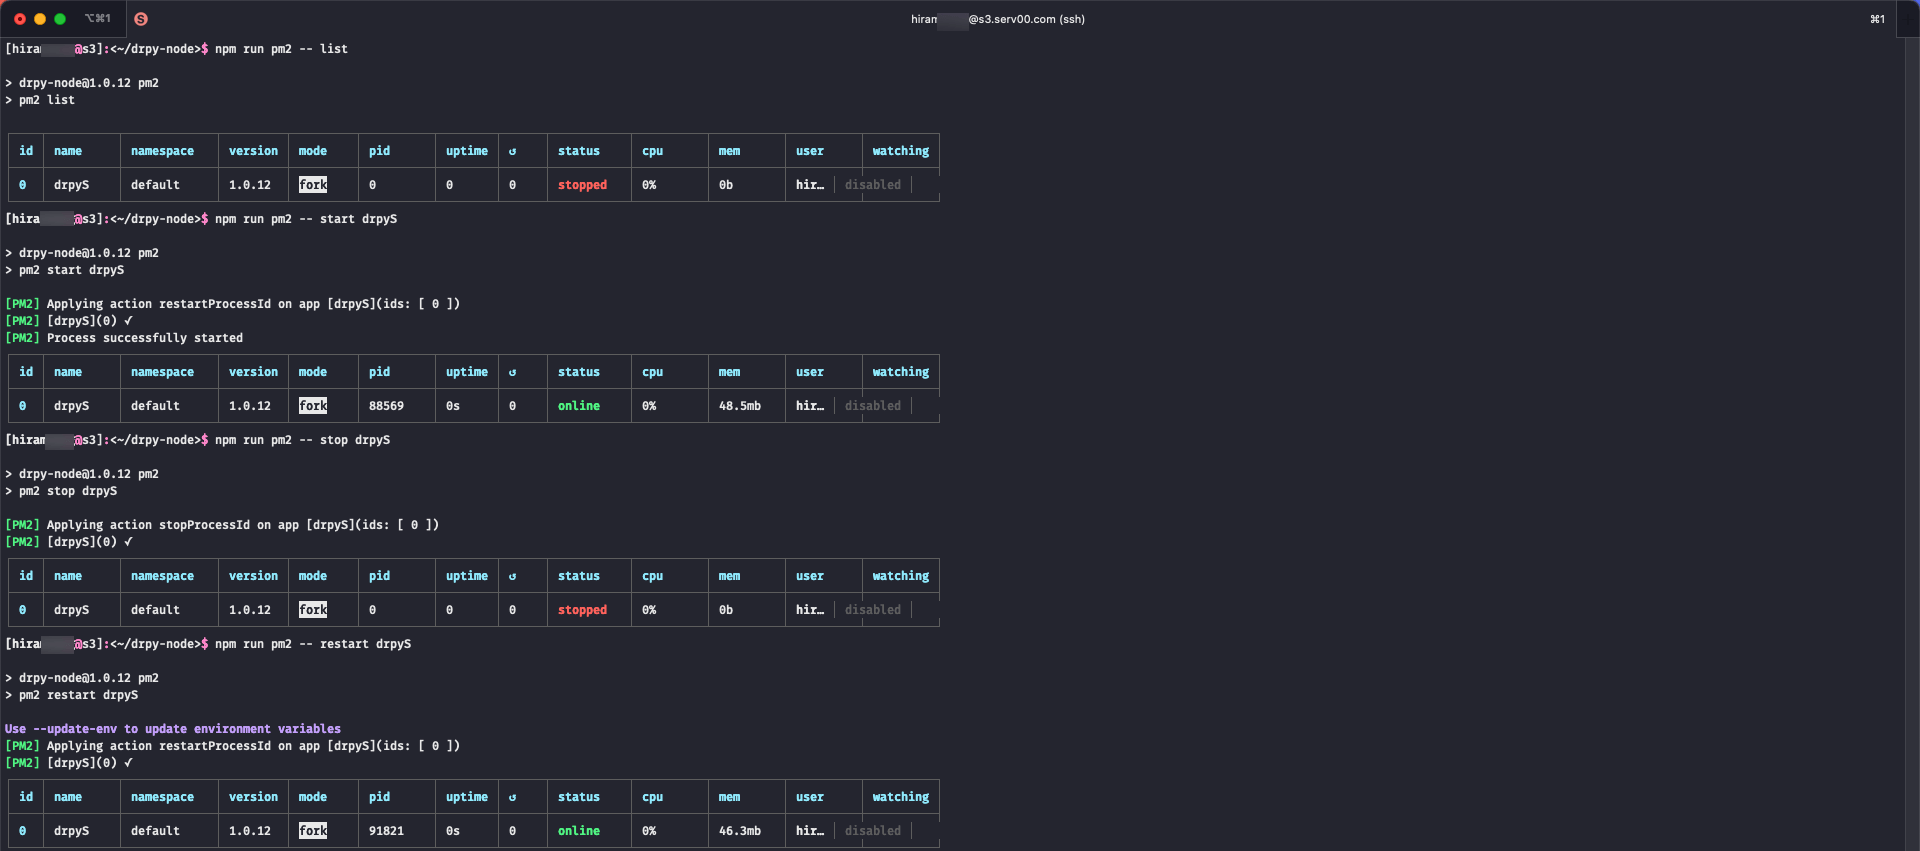Viewport: 1920px width, 851px height.
Task: Click the pid value 91821
Action: pos(386,831)
